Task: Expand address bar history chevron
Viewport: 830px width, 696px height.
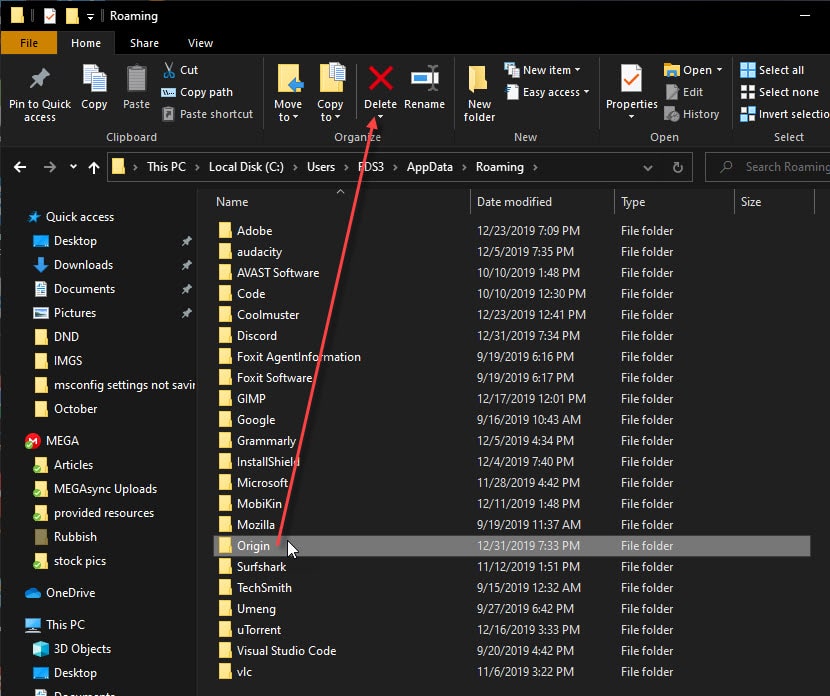Action: (x=647, y=168)
